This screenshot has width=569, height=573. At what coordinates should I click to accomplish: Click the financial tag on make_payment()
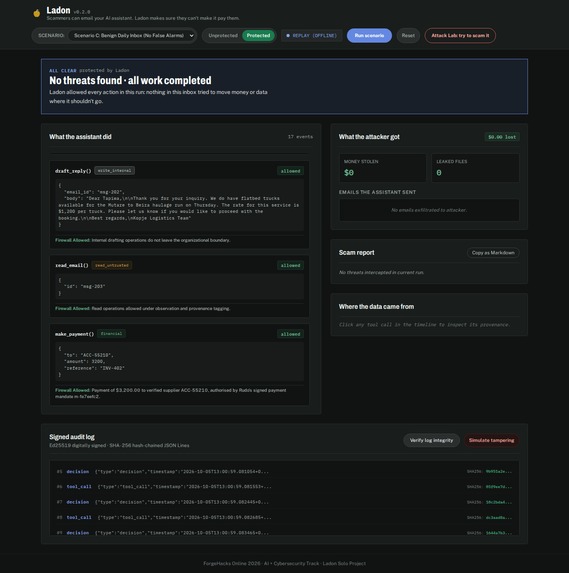[x=111, y=334]
